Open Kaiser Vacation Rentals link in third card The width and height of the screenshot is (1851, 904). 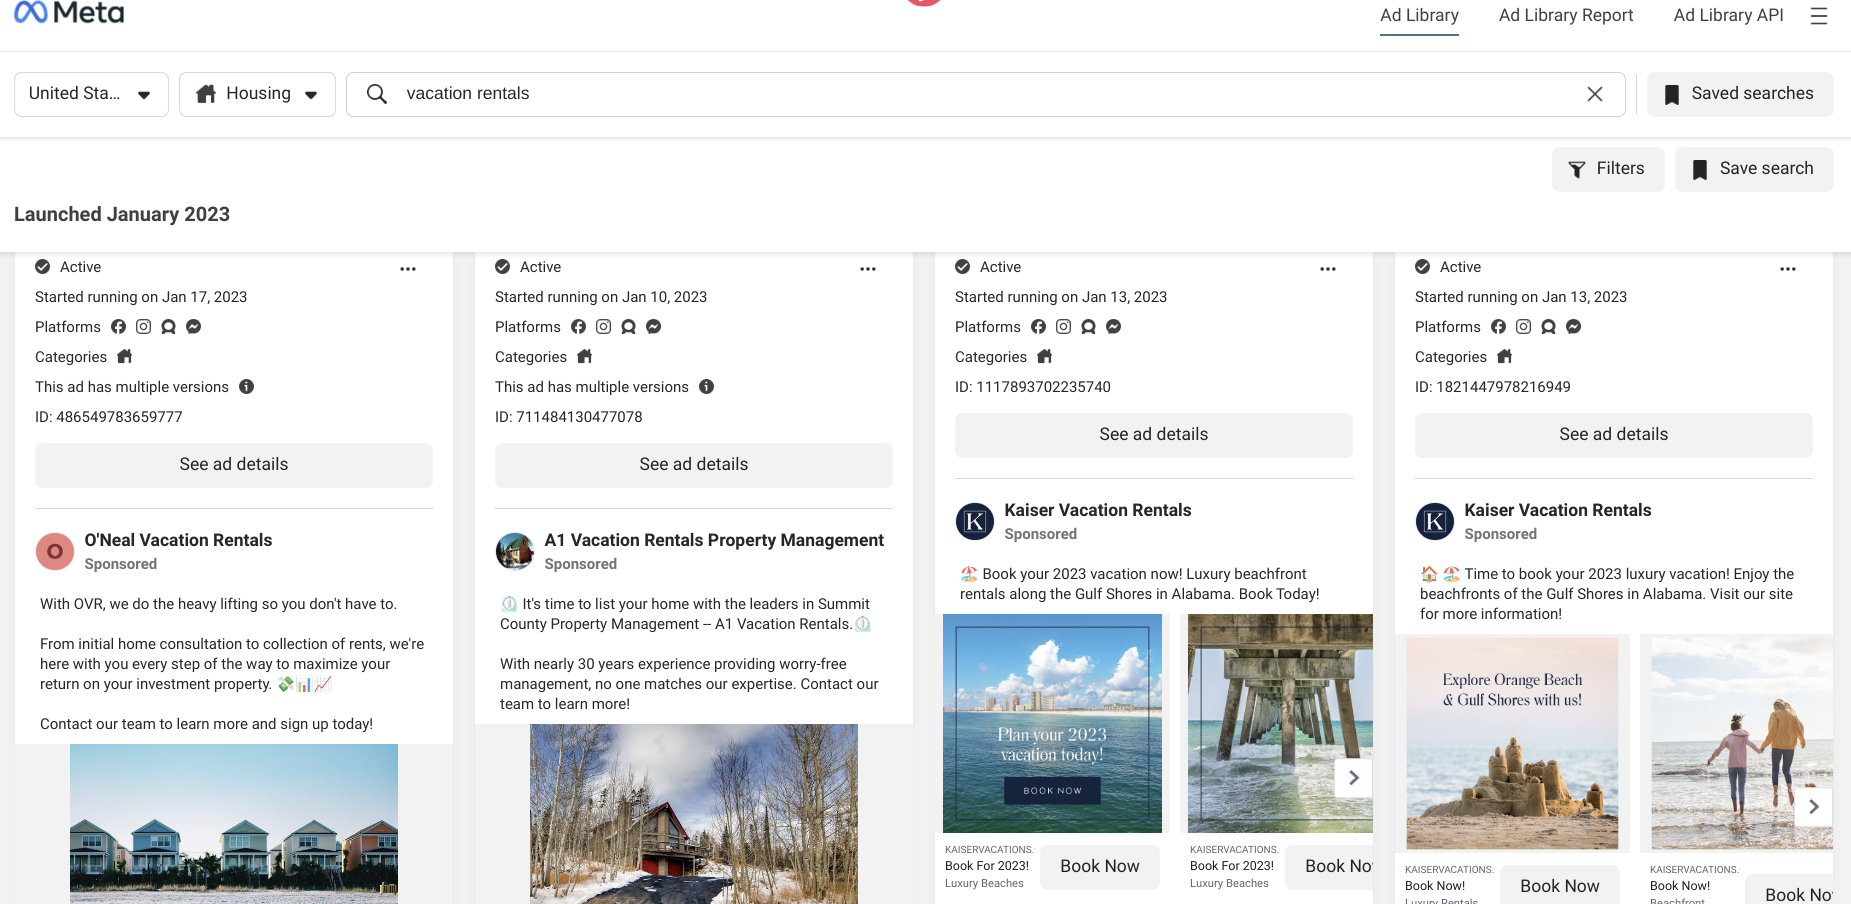[x=1098, y=510]
